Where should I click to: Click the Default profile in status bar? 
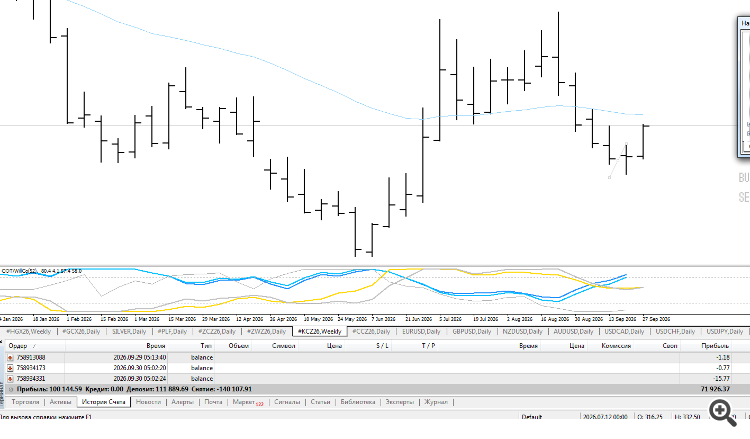click(531, 417)
